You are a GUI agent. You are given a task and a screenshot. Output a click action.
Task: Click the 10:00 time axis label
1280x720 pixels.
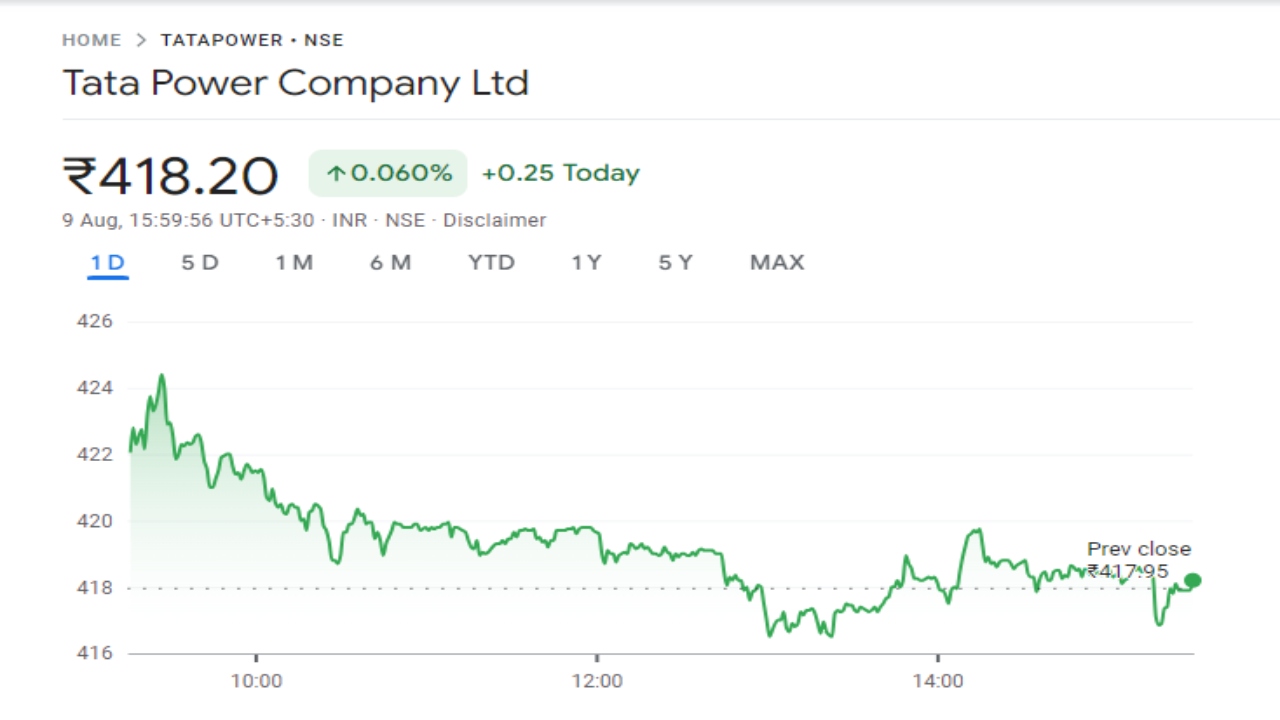coord(256,682)
